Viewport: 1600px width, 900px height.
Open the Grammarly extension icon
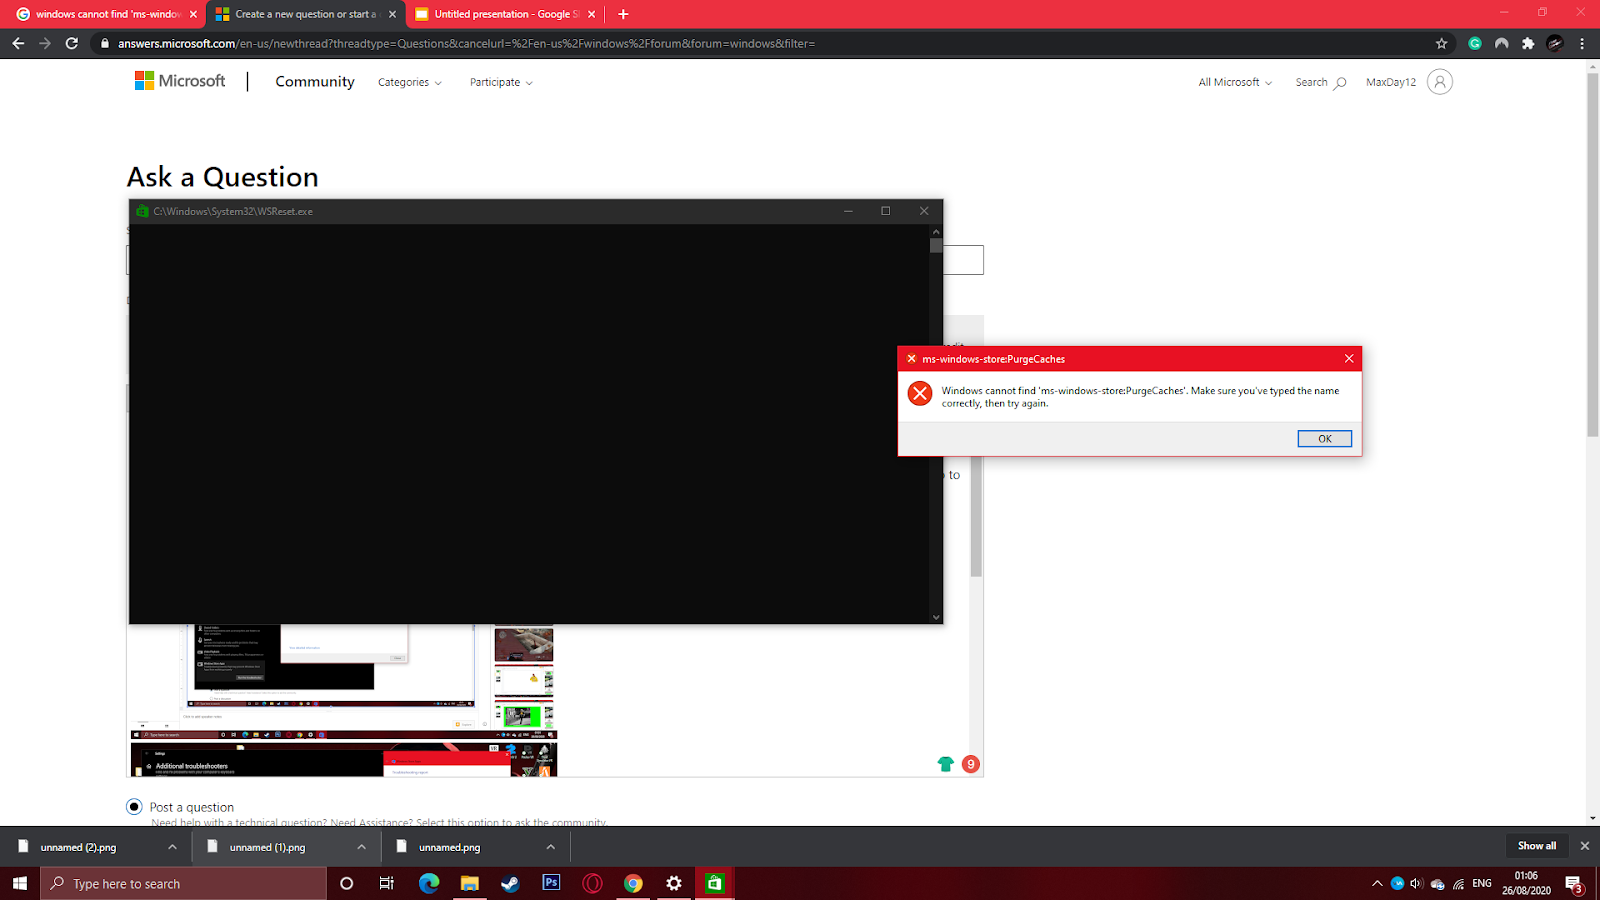click(x=1475, y=43)
